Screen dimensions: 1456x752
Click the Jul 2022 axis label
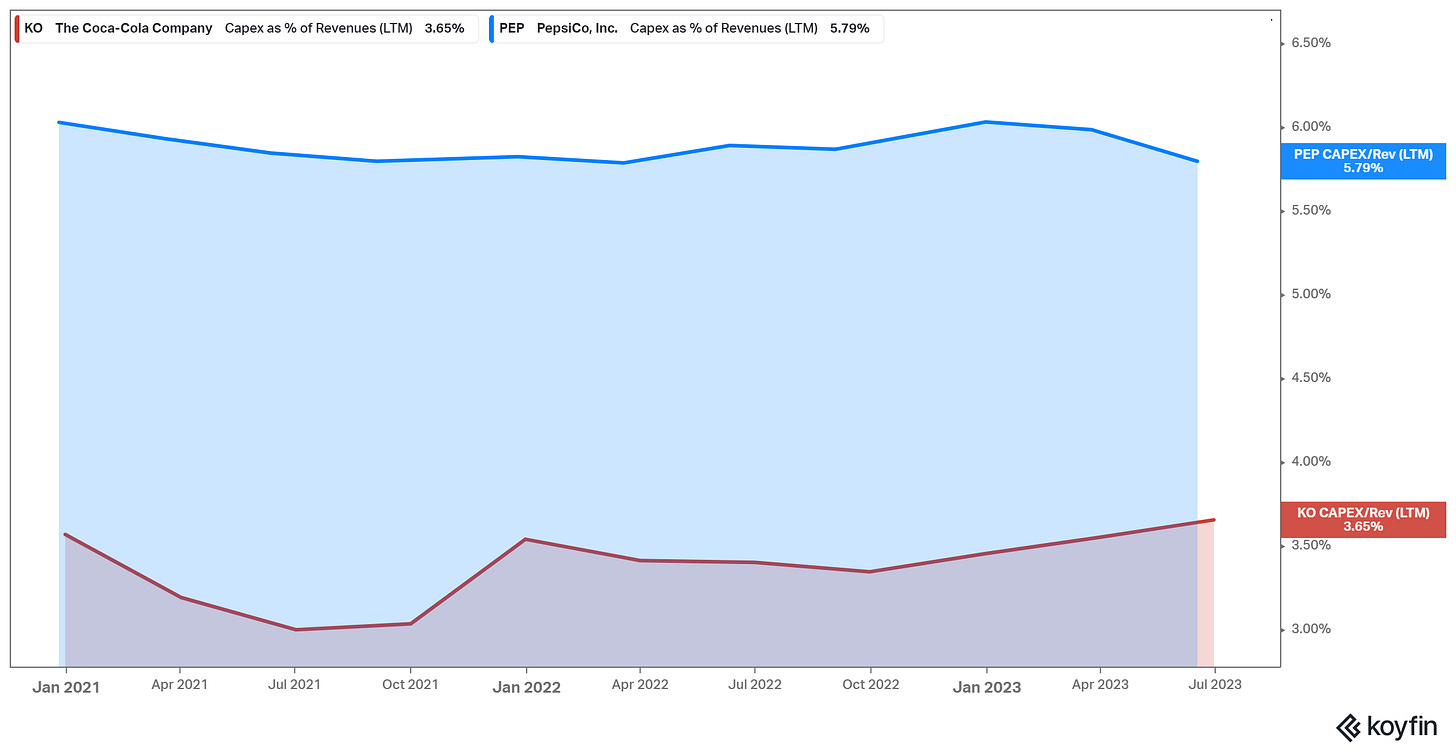tap(755, 685)
